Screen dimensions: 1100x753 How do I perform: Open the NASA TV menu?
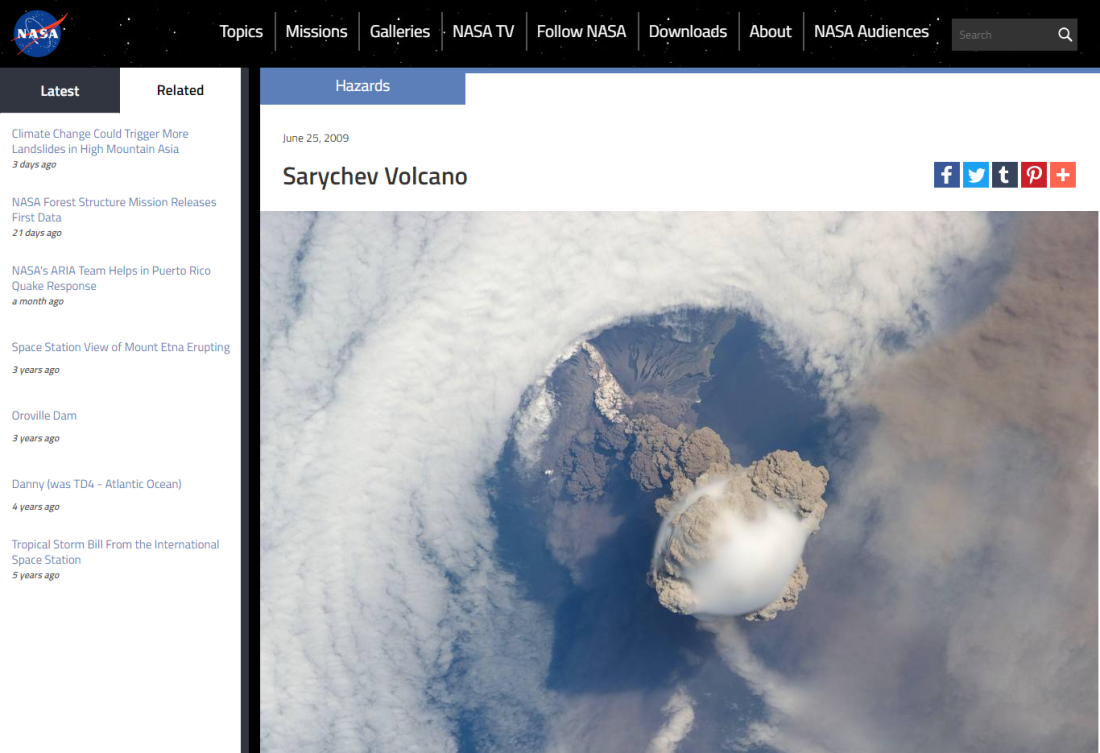coord(483,32)
